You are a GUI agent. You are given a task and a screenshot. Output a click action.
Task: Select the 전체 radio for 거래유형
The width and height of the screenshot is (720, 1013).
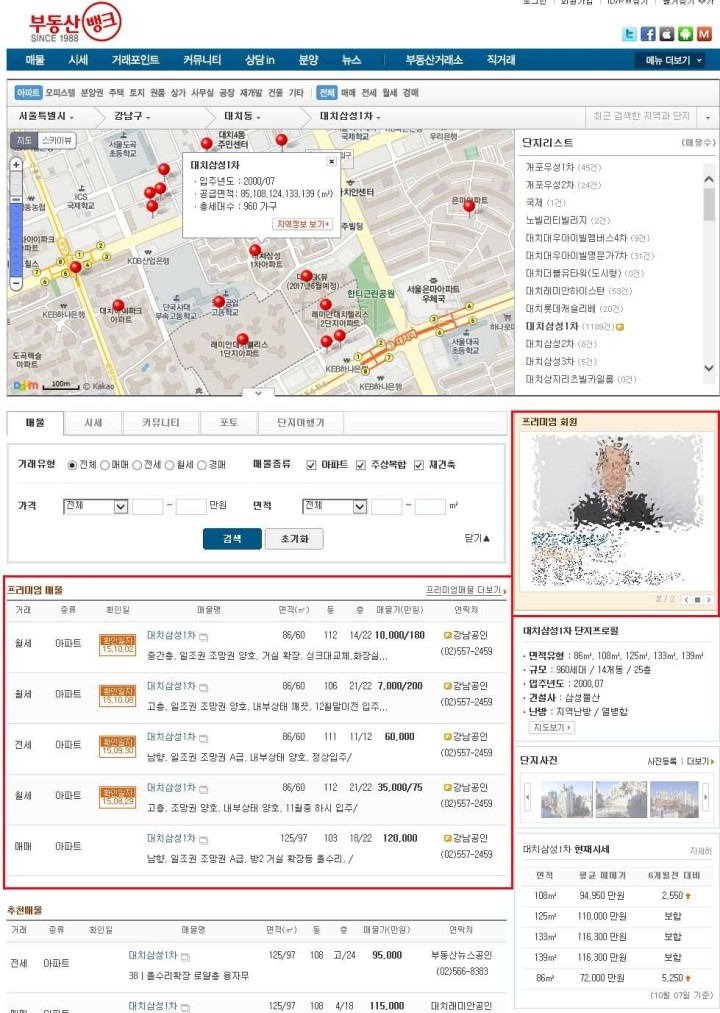click(72, 465)
